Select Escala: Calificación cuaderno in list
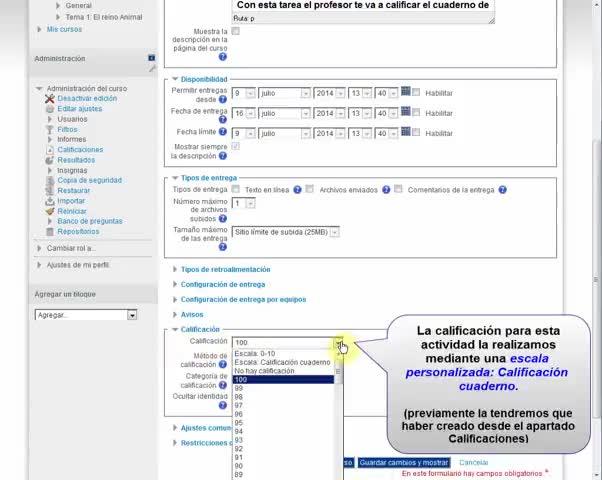Screen dimensions: 602x480 (283, 362)
